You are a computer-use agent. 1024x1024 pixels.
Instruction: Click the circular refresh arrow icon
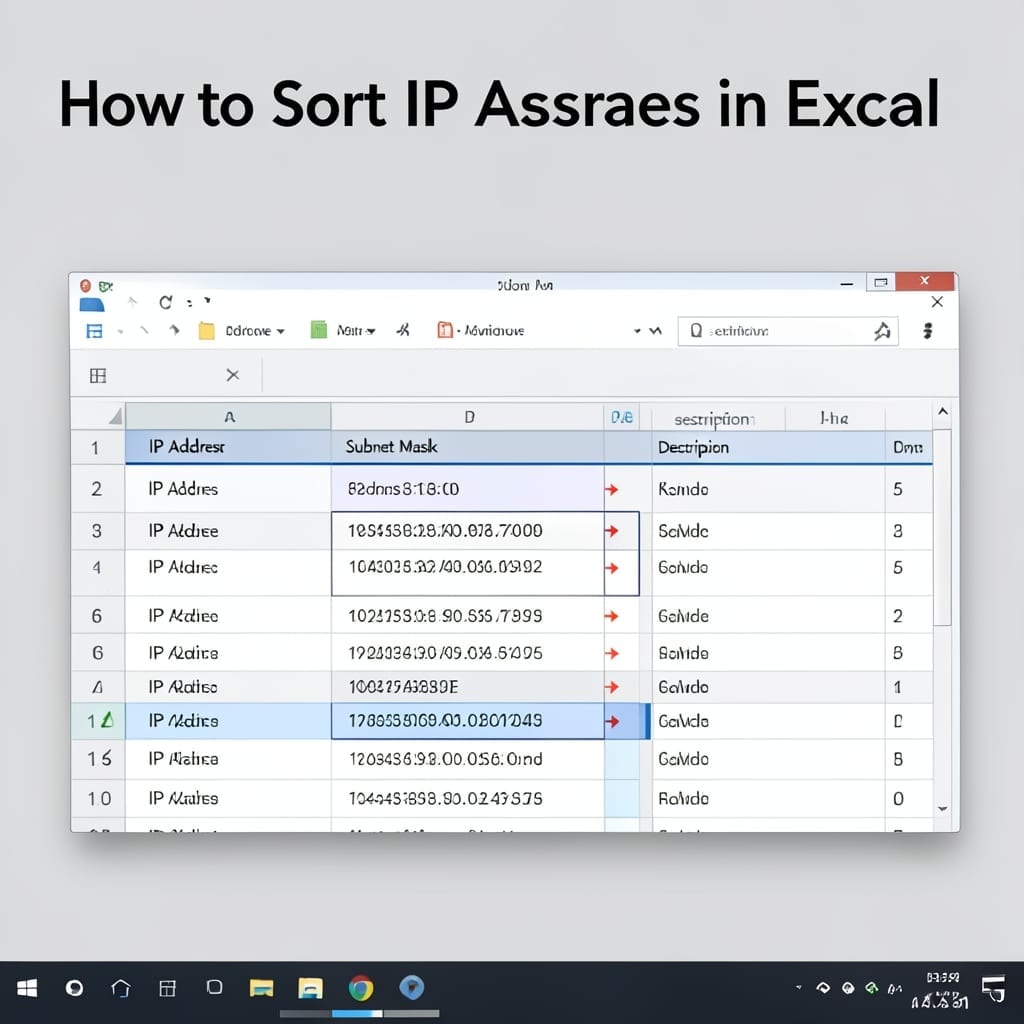tap(166, 302)
